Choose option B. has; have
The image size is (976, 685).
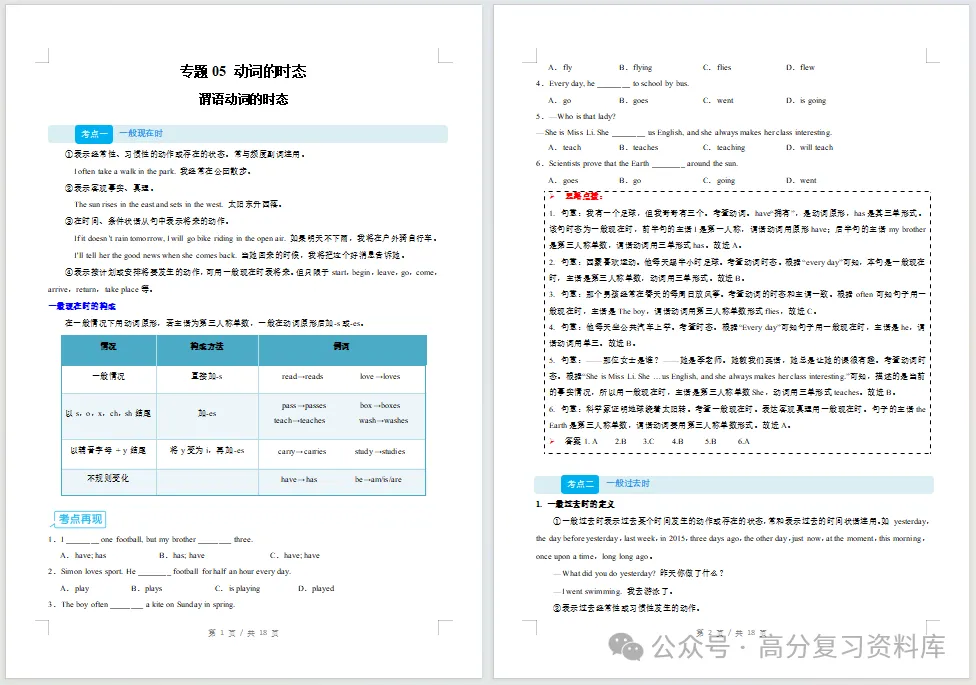pyautogui.click(x=181, y=555)
